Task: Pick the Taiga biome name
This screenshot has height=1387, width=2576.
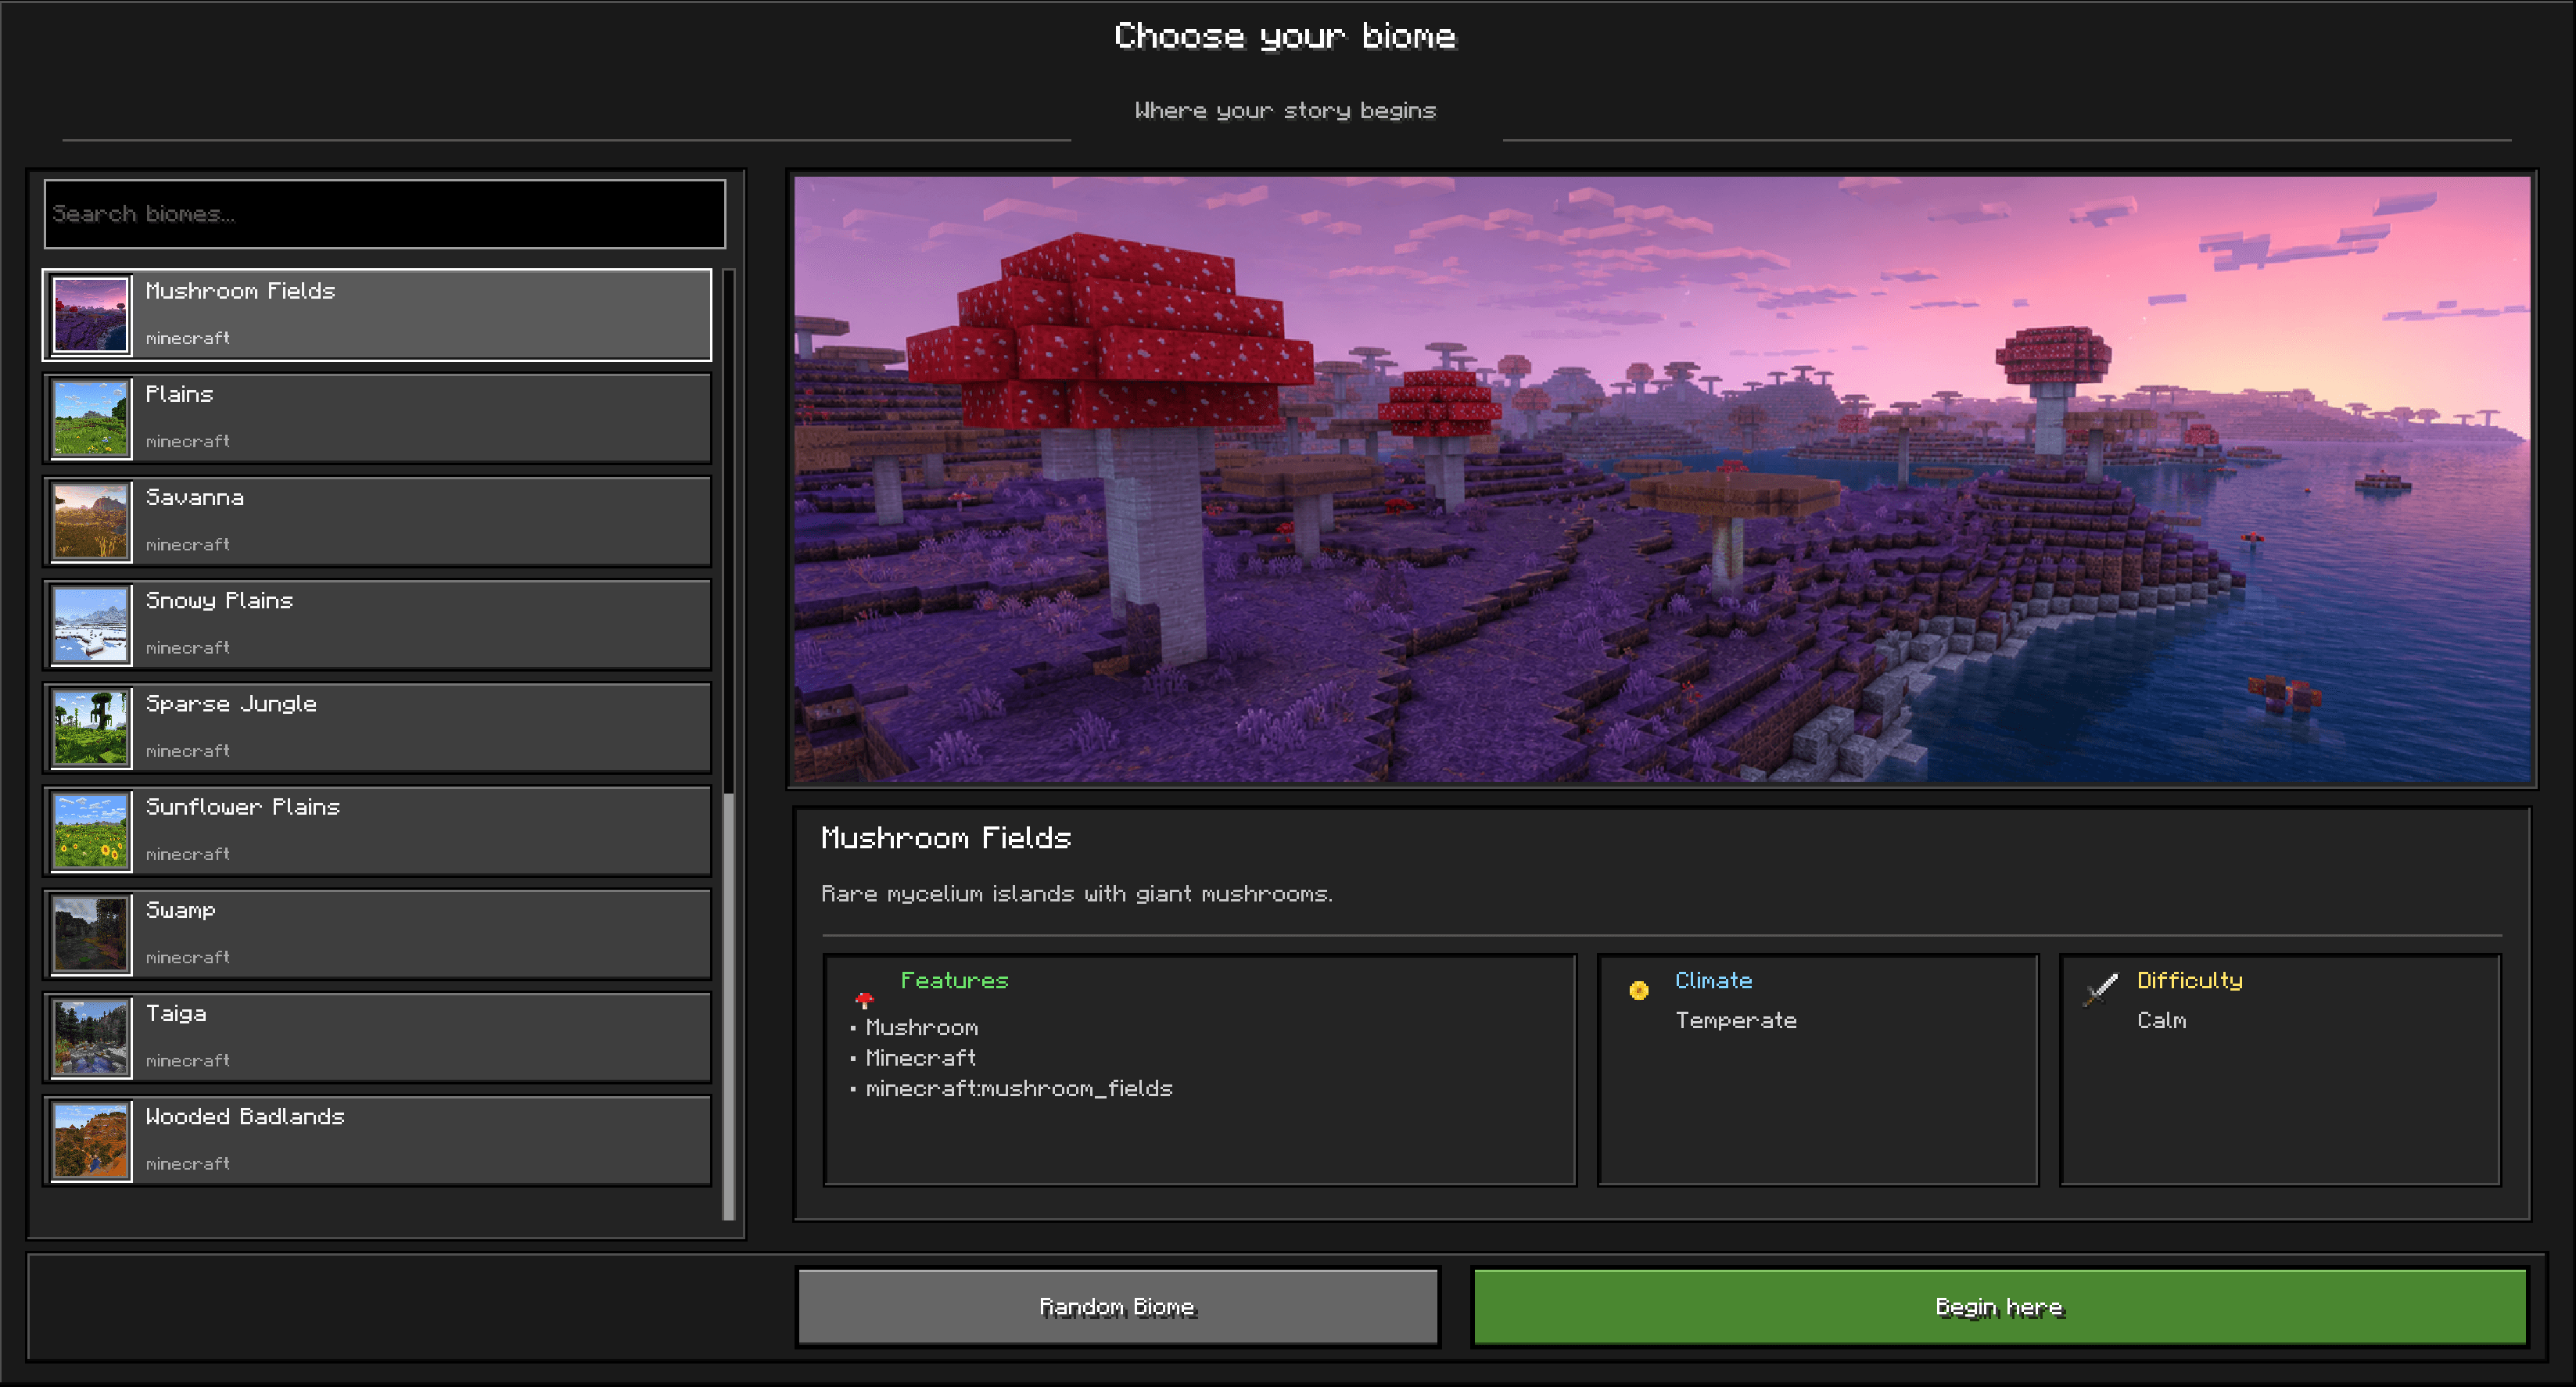Action: coord(176,1014)
